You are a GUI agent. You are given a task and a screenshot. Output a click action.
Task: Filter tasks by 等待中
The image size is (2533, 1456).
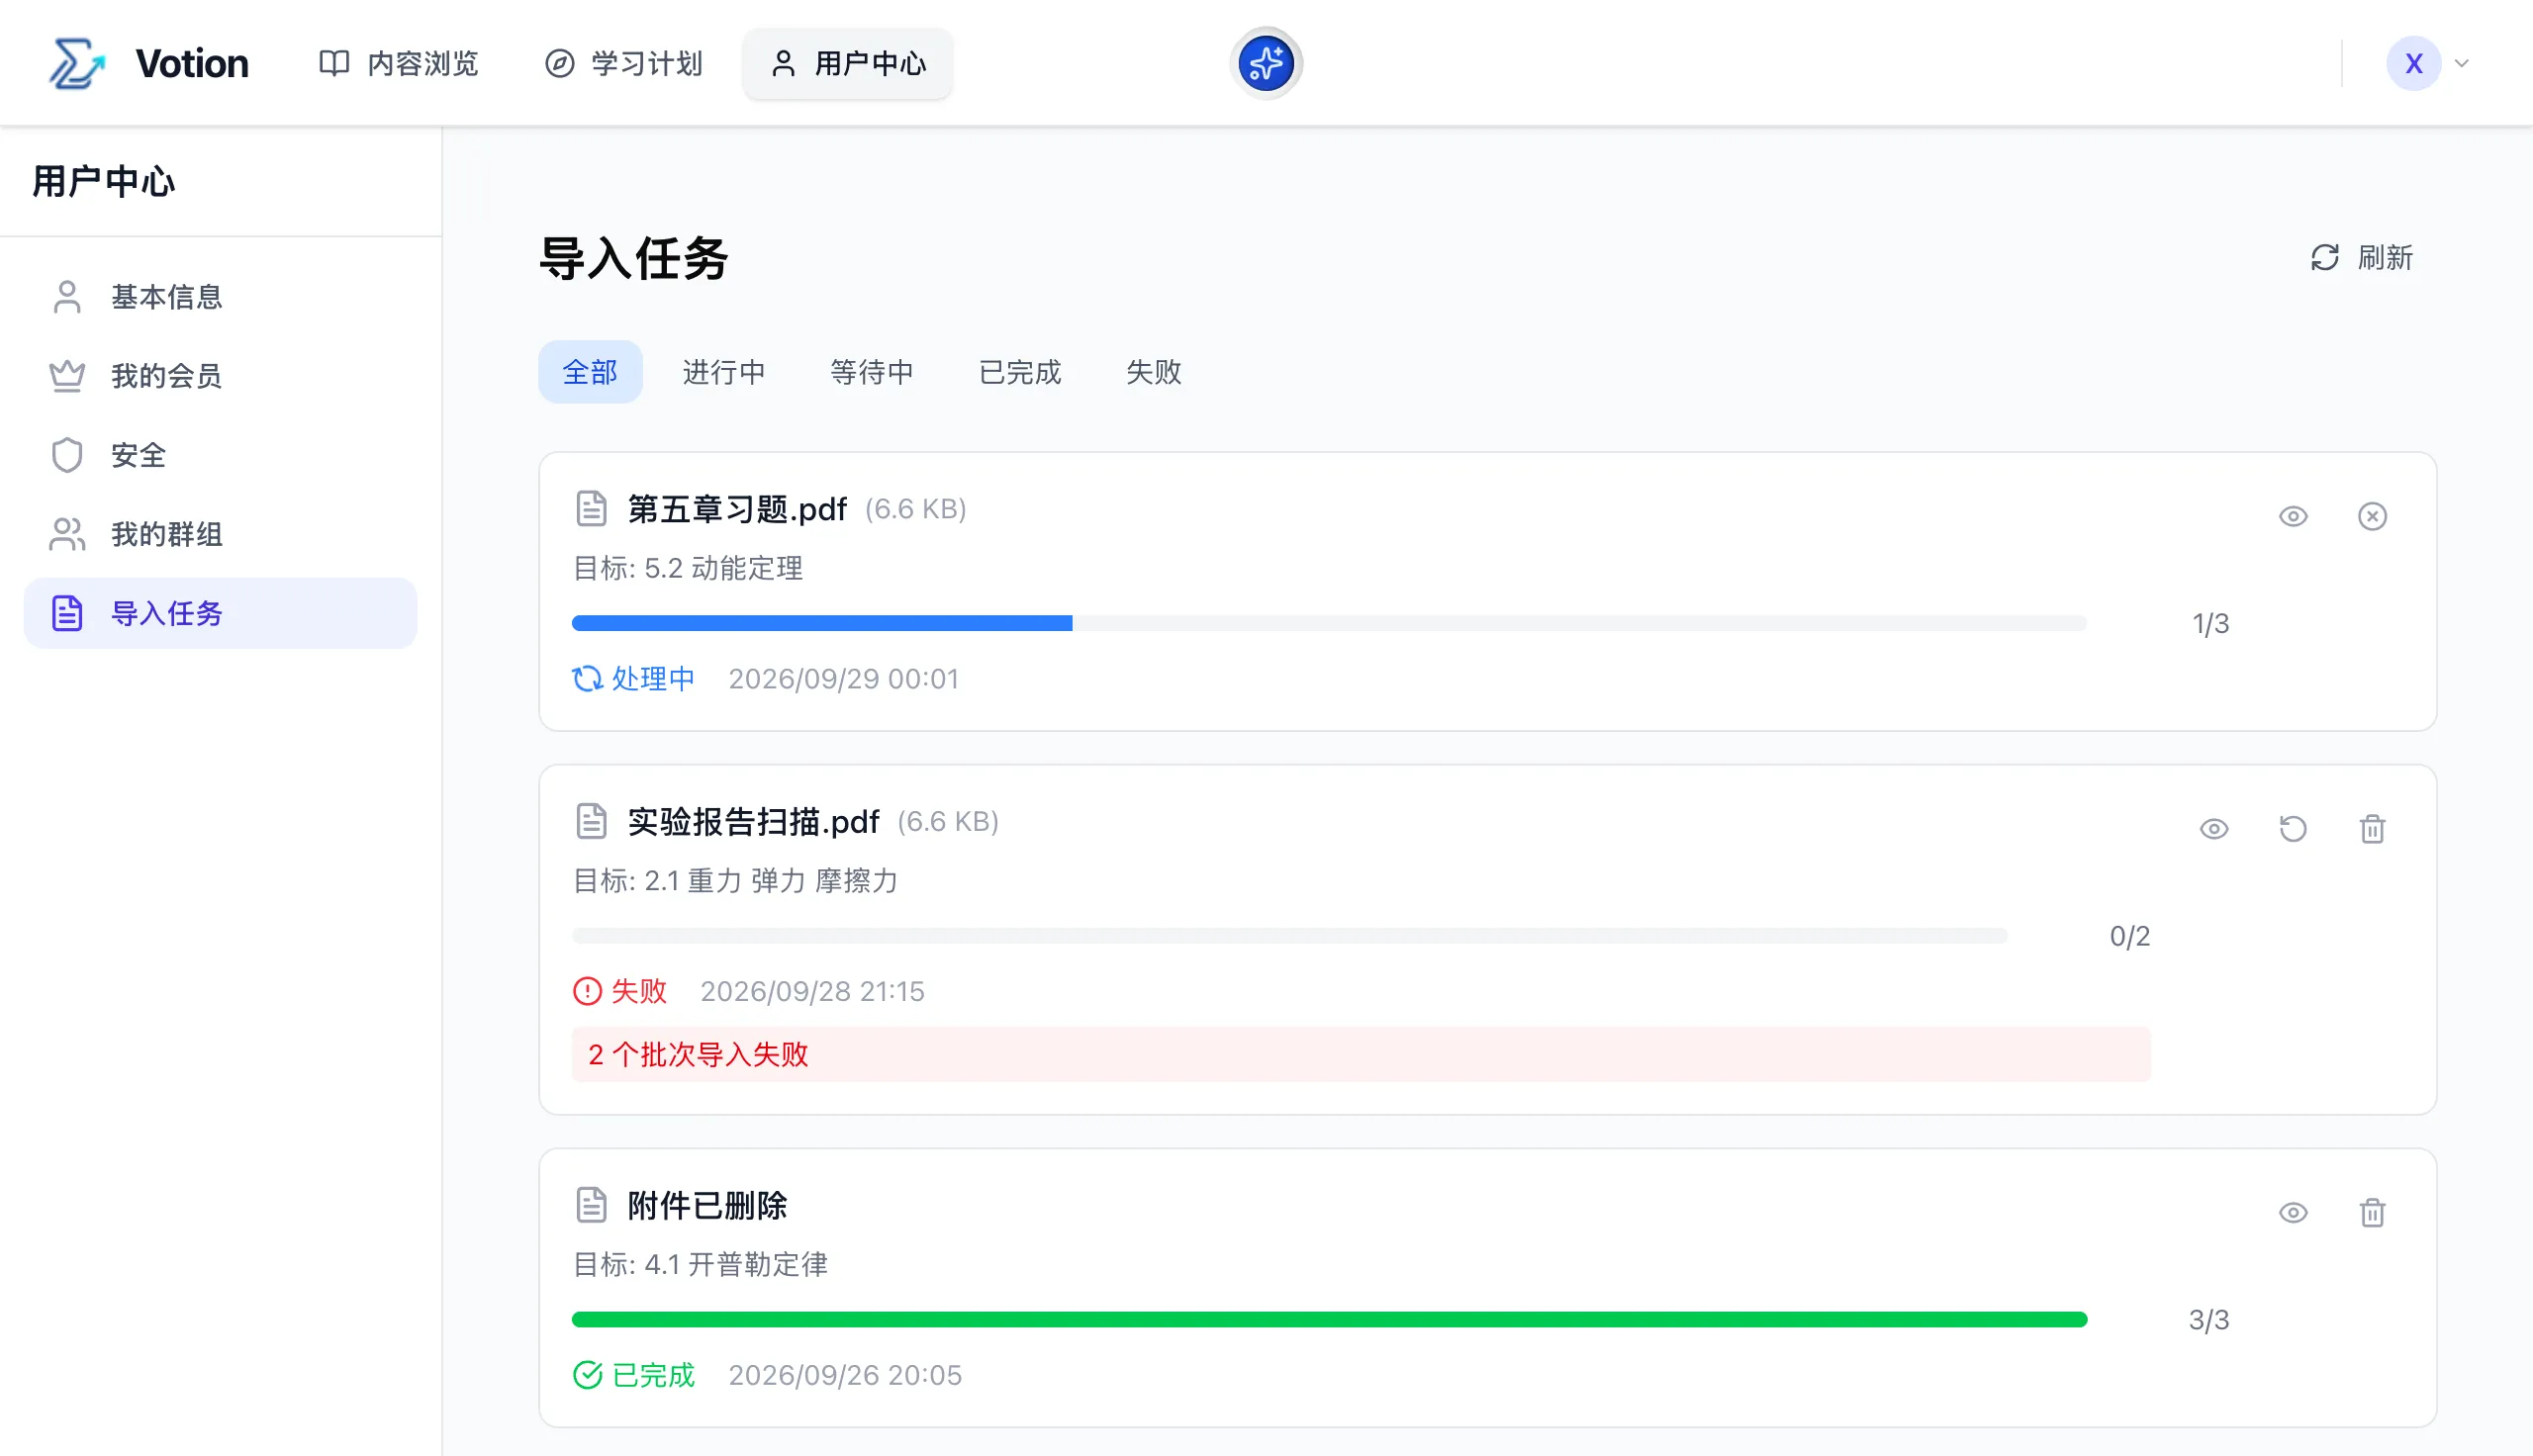[872, 372]
